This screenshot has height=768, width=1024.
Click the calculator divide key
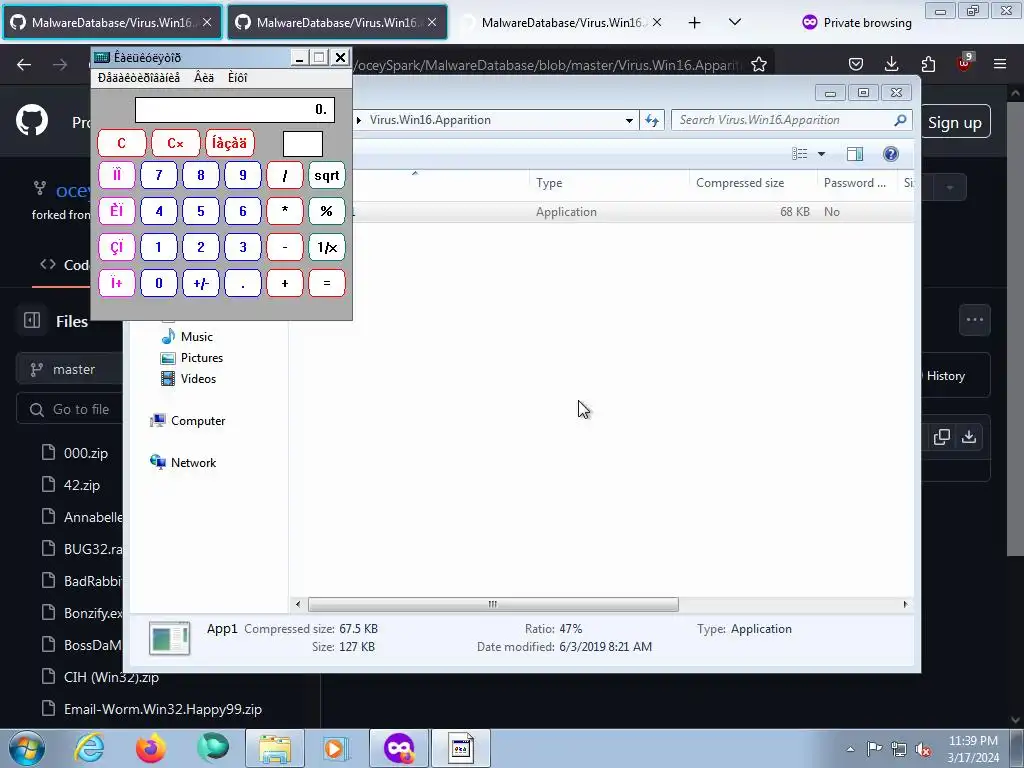(285, 175)
